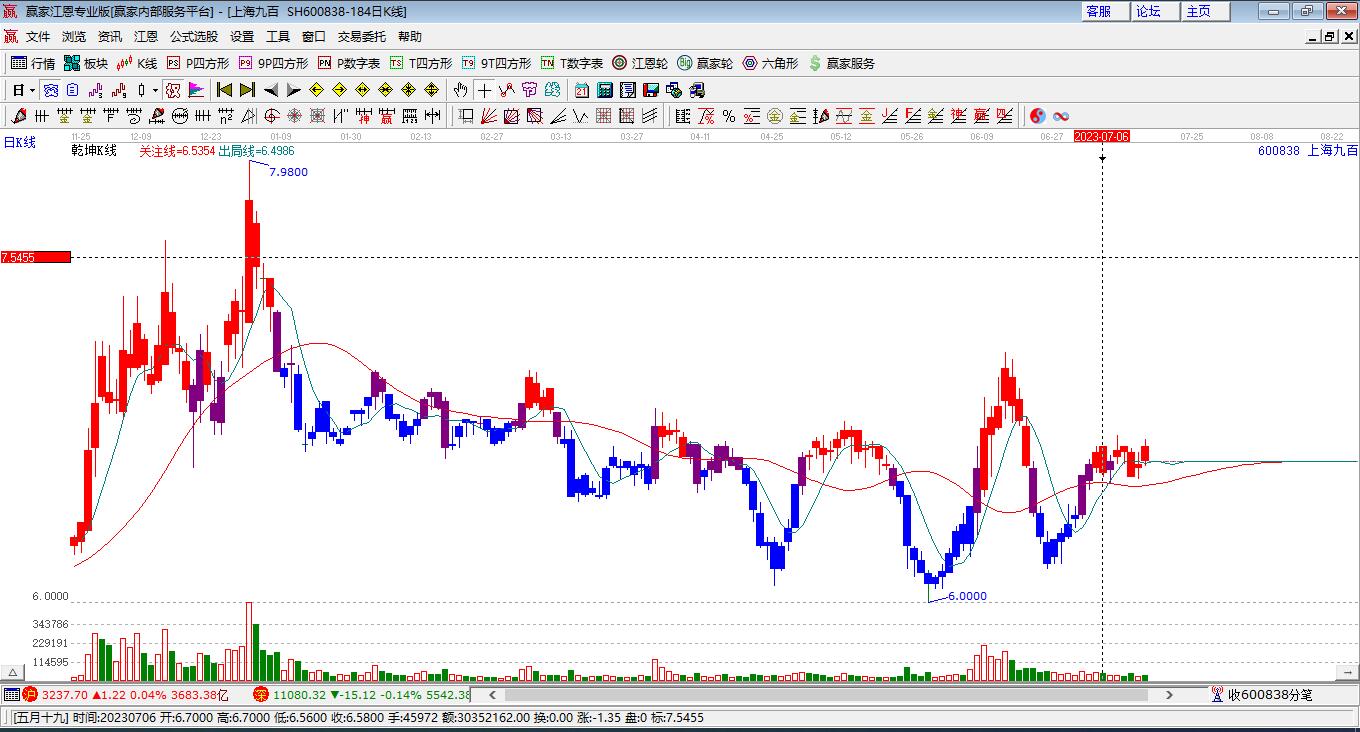Screen dimensions: 1360x732
Task: Expand the candlestick style dropdown arrow
Action: 155,90
